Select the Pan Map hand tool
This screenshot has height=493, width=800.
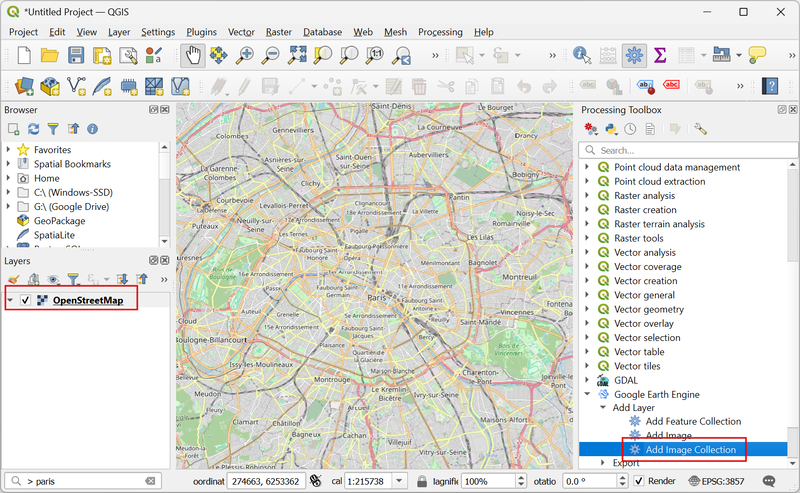click(194, 56)
